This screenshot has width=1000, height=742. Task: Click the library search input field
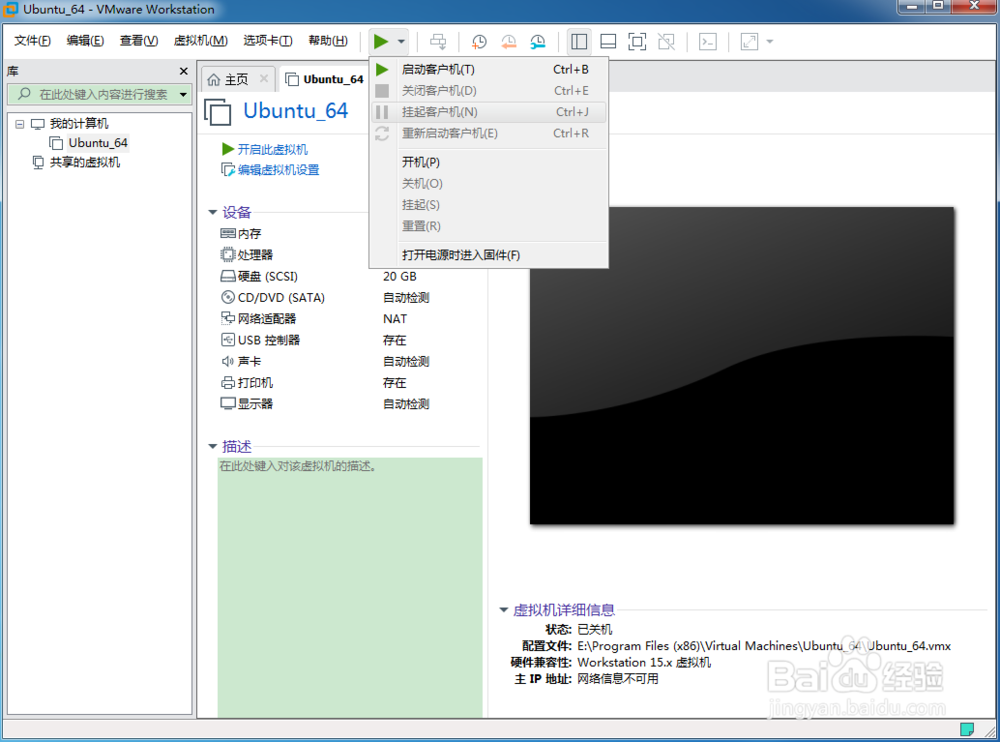pyautogui.click(x=98, y=94)
